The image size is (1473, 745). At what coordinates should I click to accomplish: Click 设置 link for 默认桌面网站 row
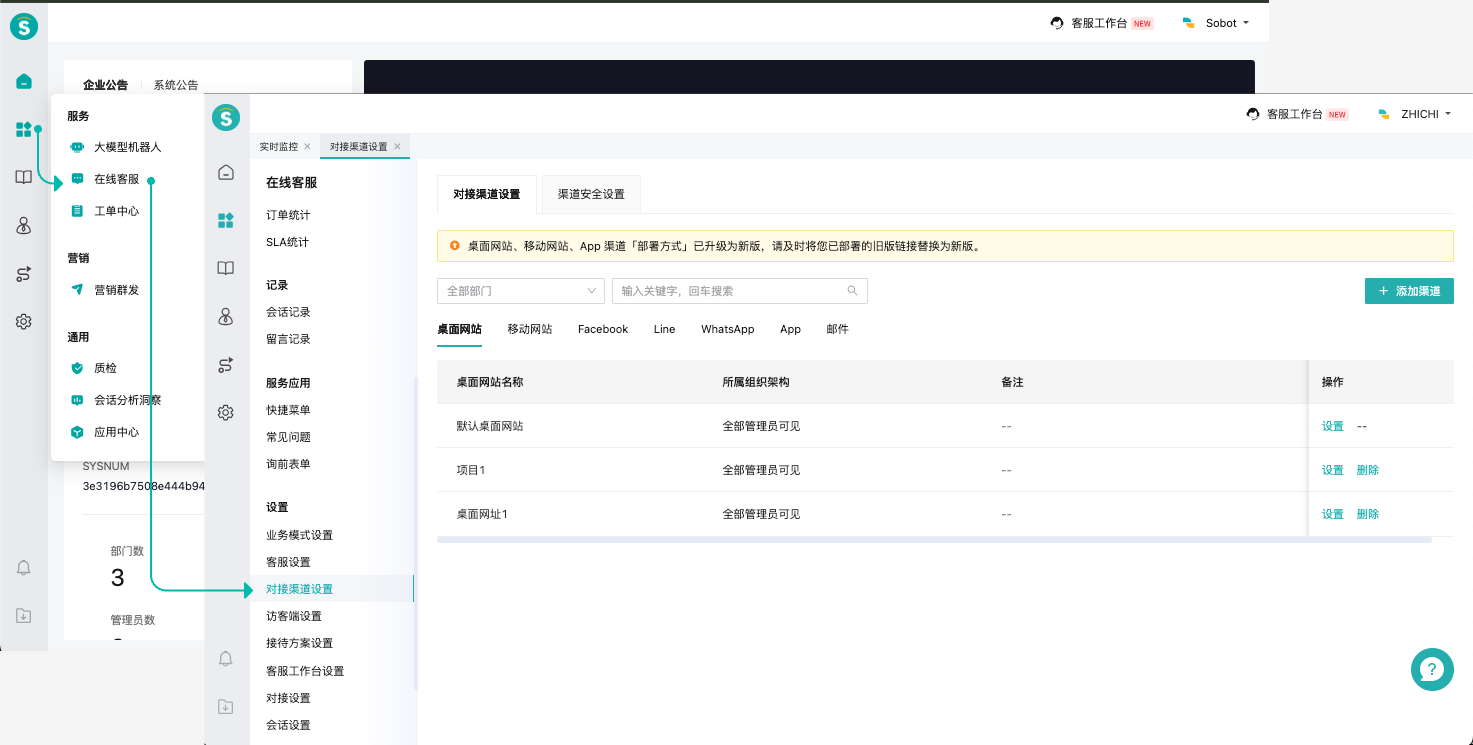(1332, 426)
